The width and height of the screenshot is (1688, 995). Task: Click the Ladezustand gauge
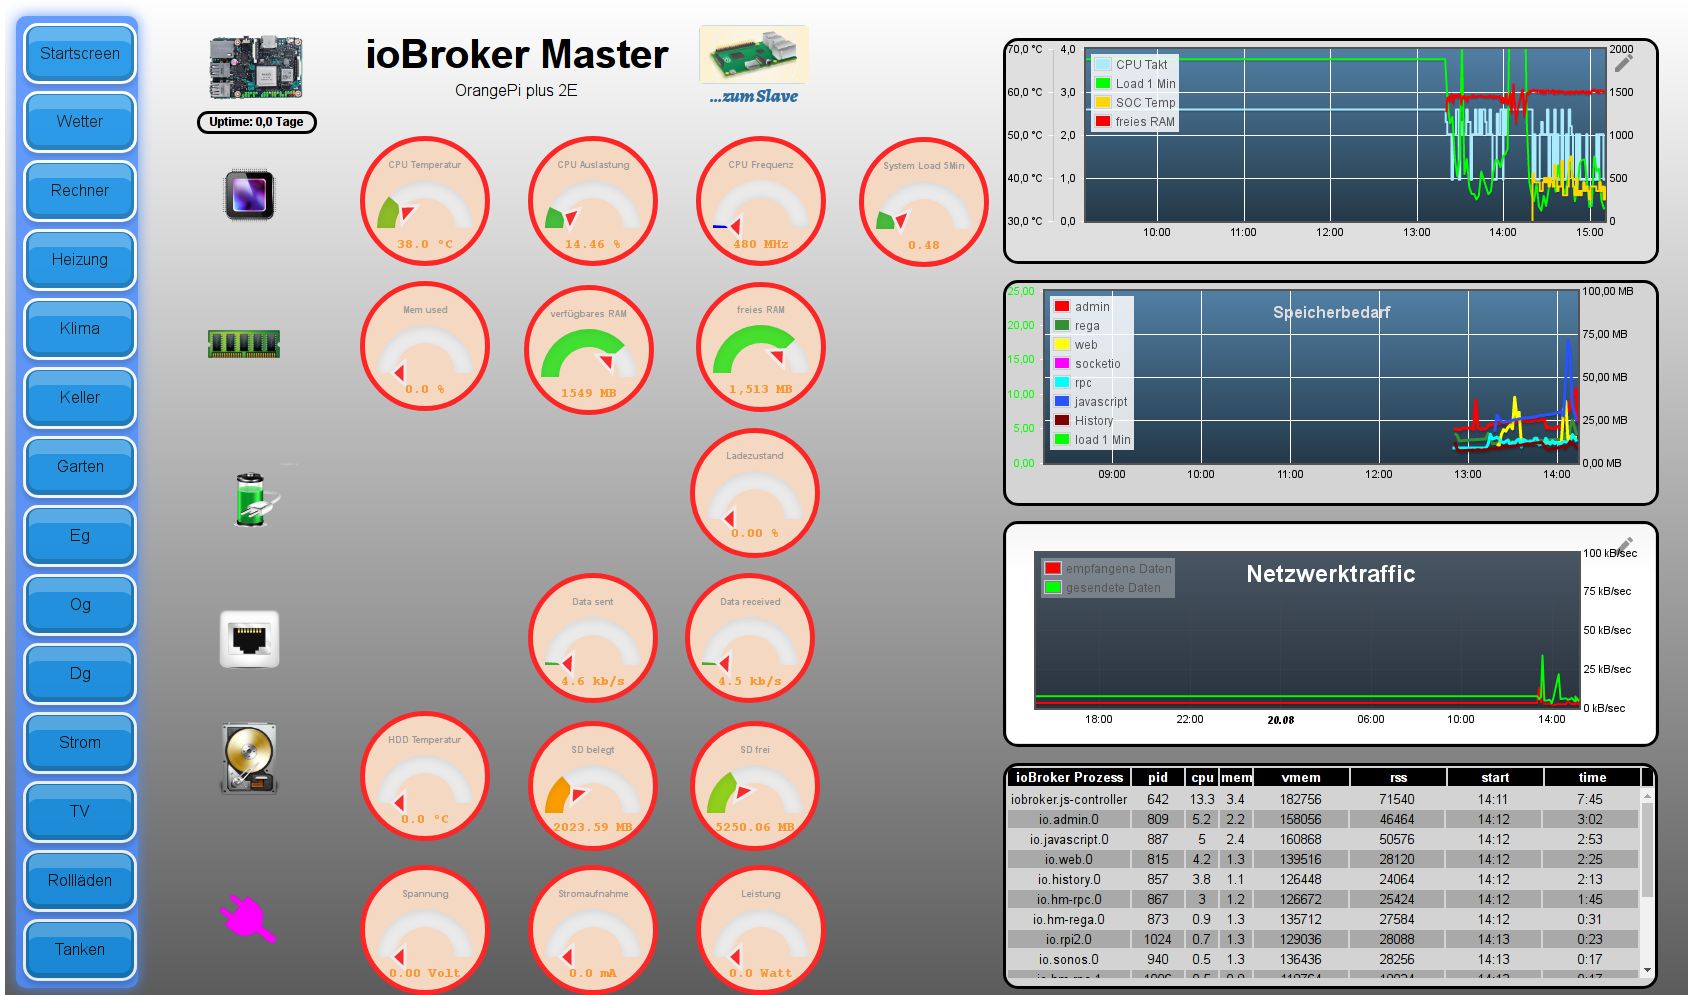pos(755,493)
